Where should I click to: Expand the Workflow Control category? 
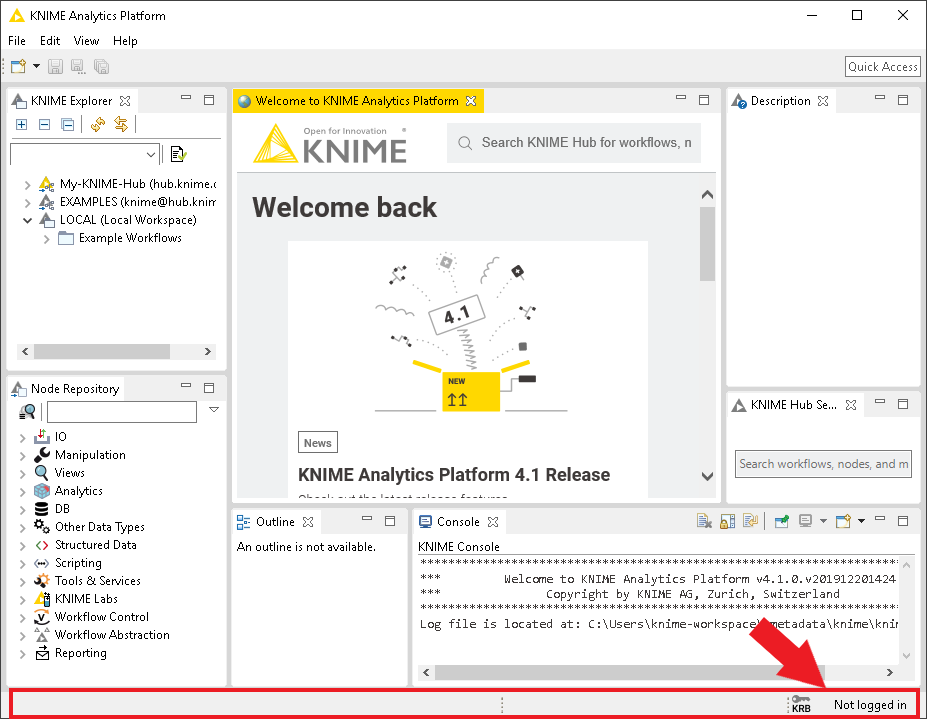click(x=22, y=618)
